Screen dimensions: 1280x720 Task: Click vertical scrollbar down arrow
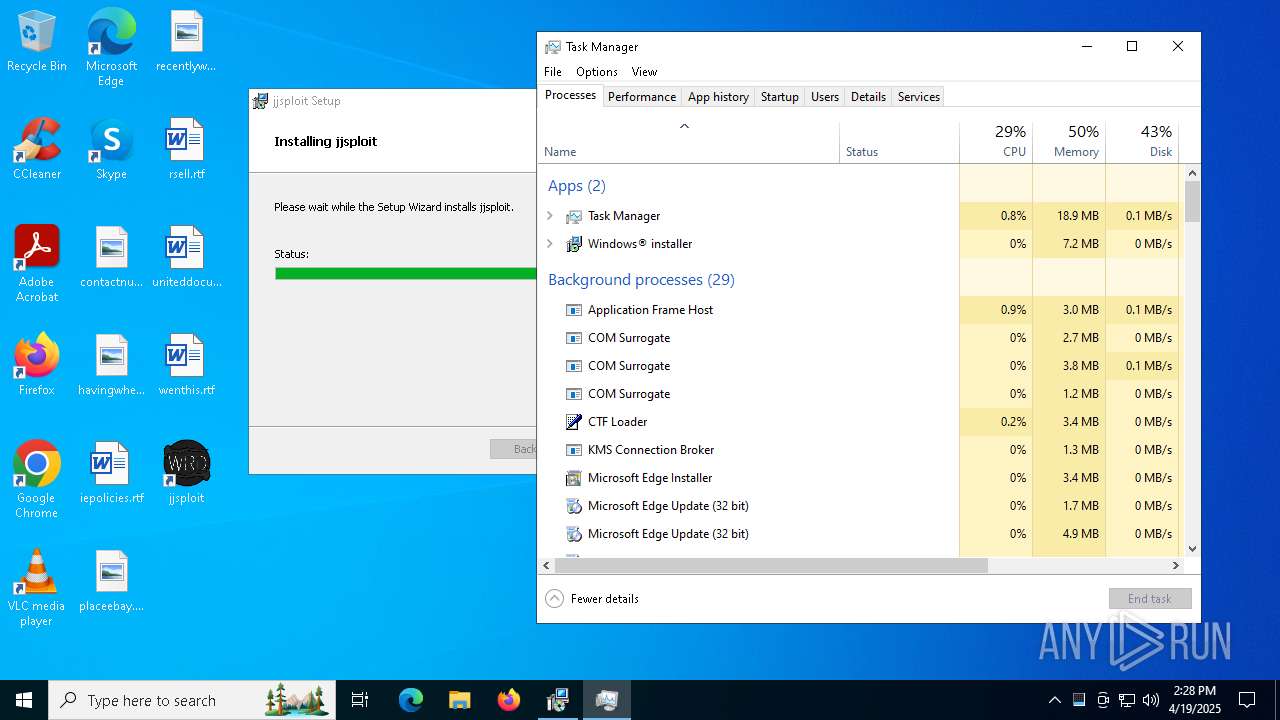(x=1192, y=549)
